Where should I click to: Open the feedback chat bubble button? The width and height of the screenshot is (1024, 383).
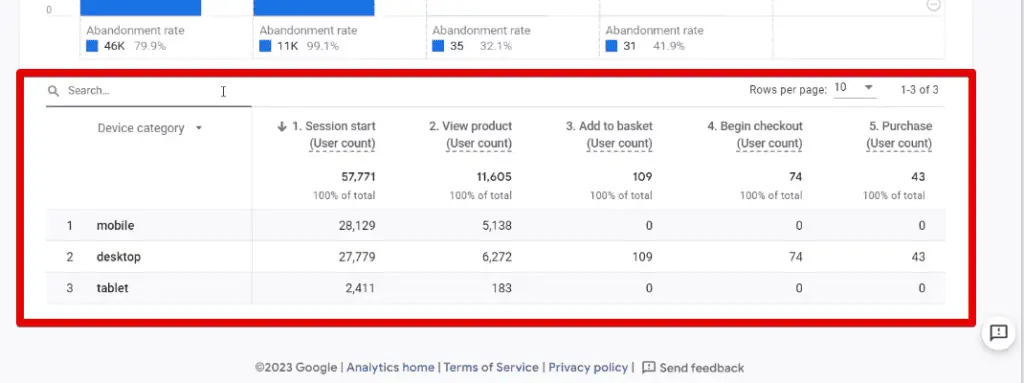tap(999, 333)
